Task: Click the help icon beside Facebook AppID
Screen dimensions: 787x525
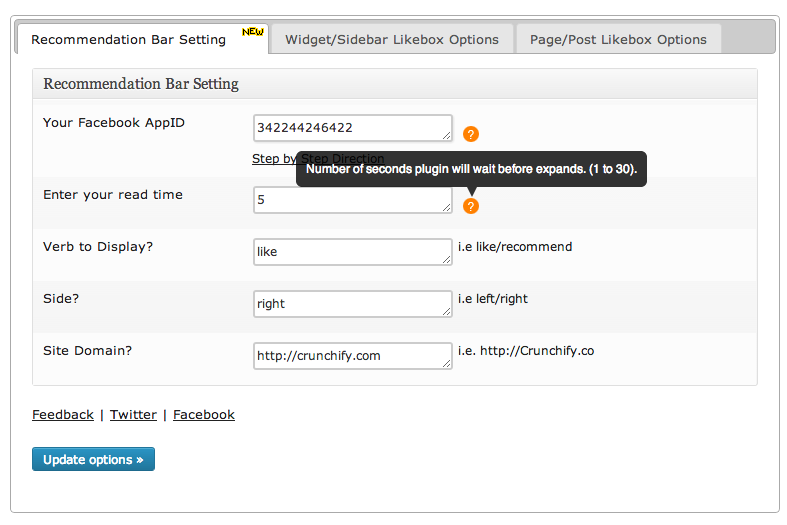Action: click(470, 134)
